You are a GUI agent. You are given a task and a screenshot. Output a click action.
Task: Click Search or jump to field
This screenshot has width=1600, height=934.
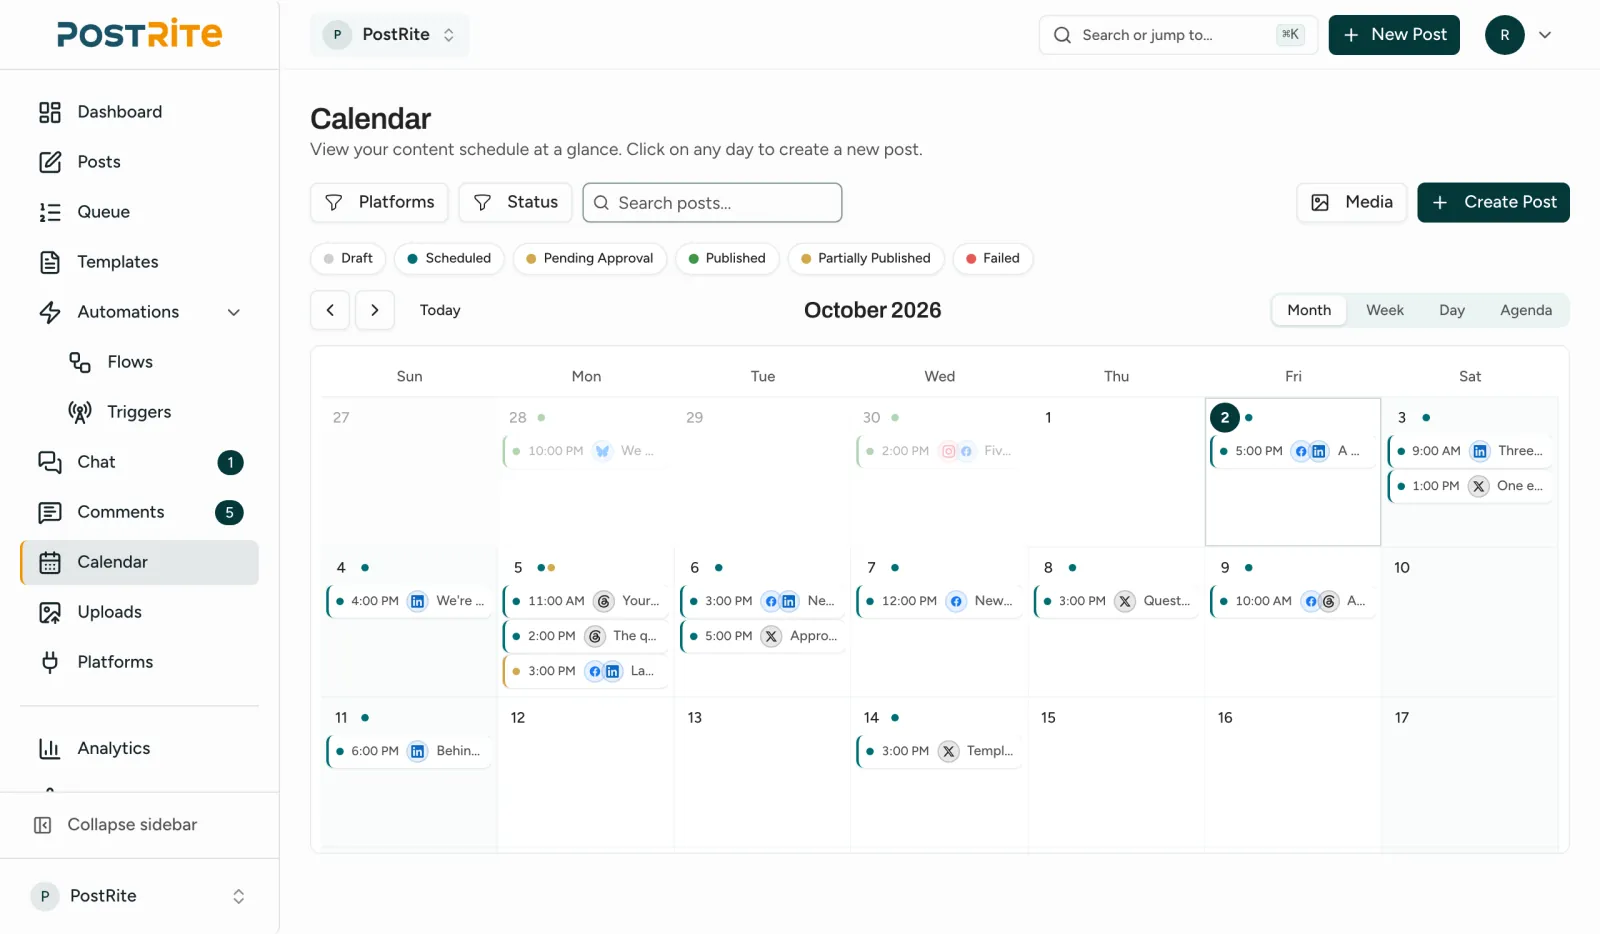point(1178,35)
